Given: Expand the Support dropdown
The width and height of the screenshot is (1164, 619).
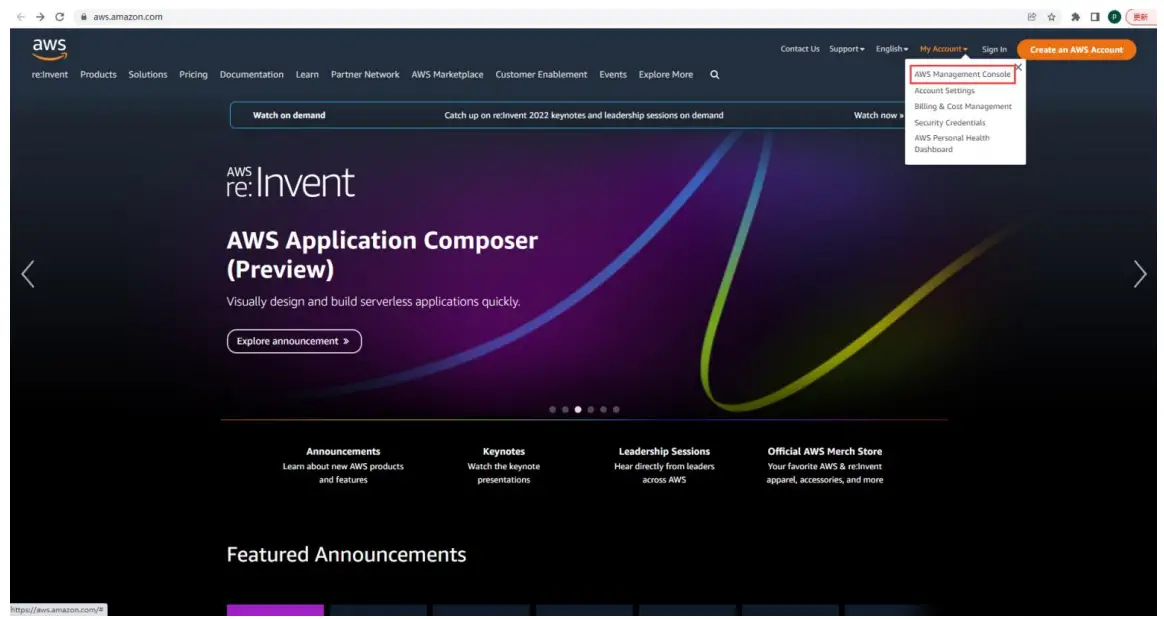Looking at the screenshot, I should tap(847, 49).
